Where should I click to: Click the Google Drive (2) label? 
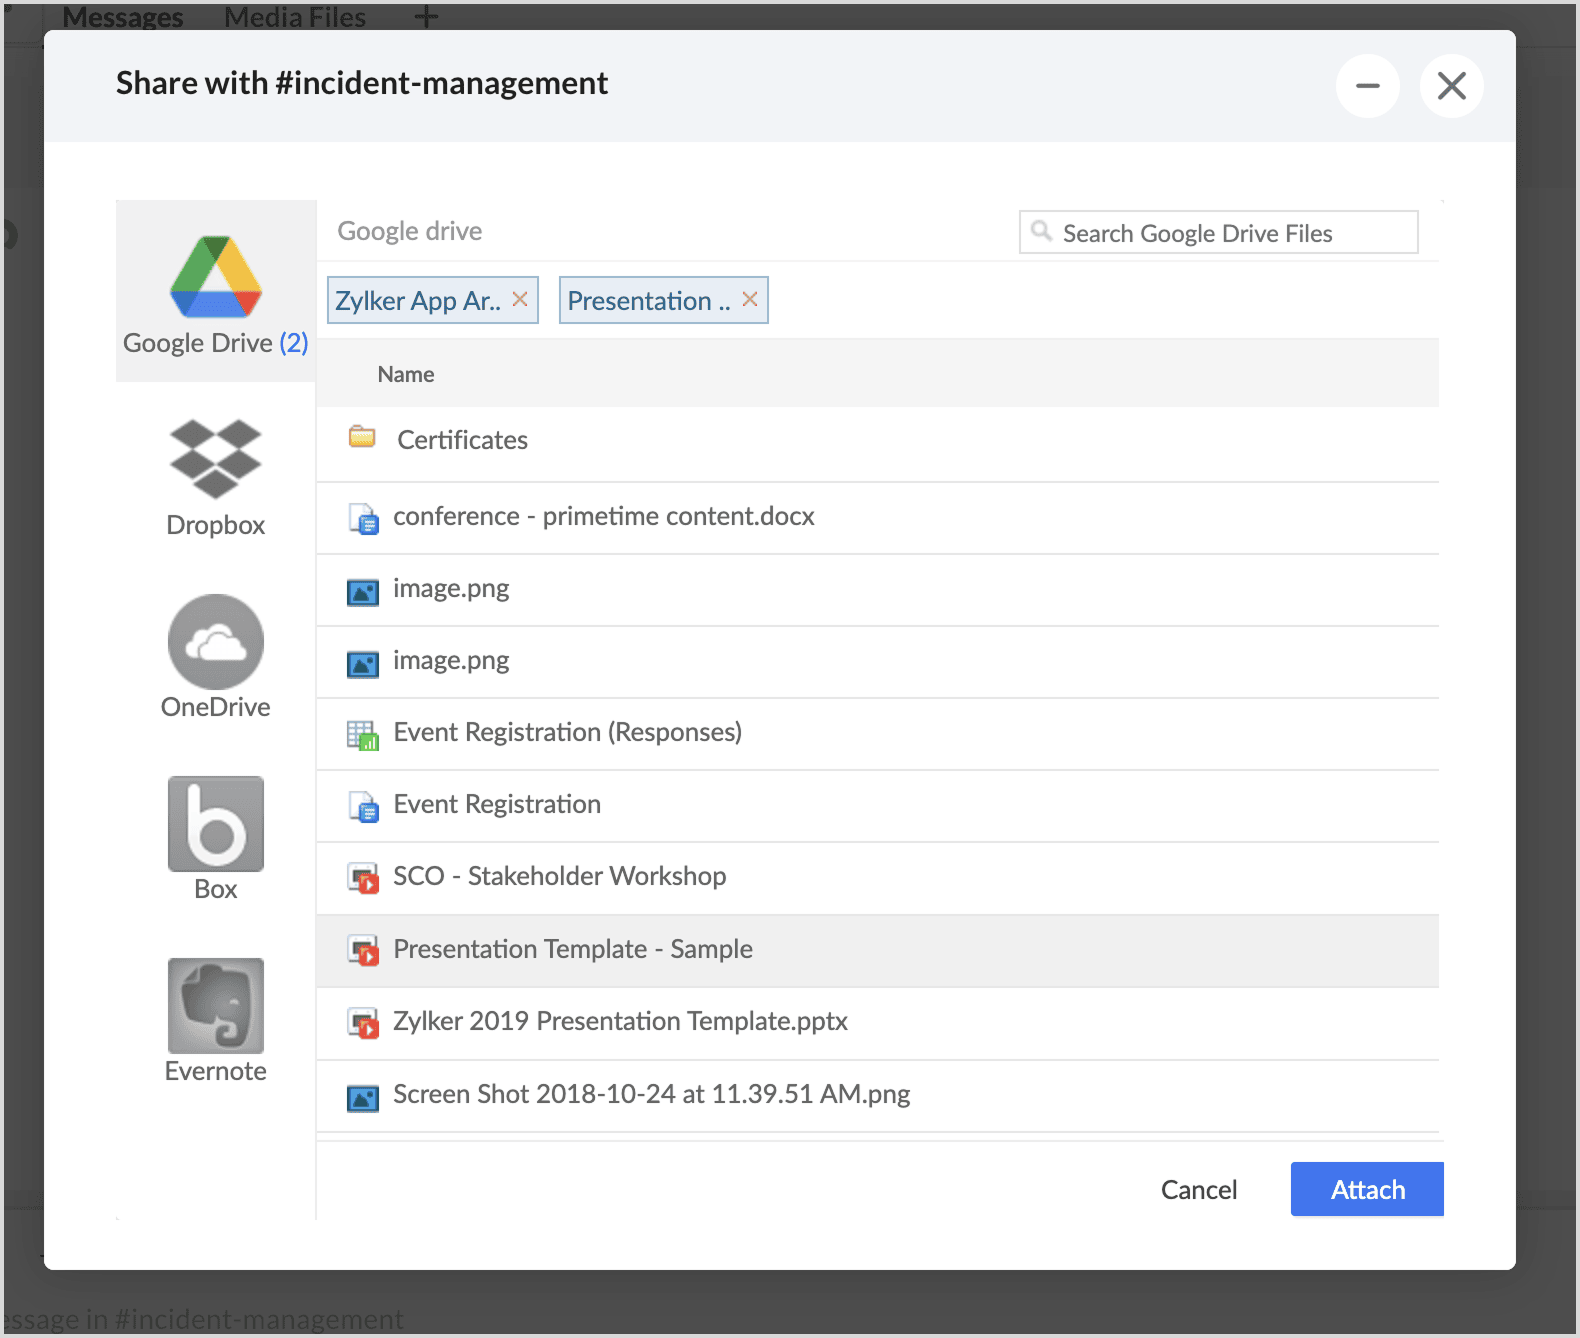(216, 343)
